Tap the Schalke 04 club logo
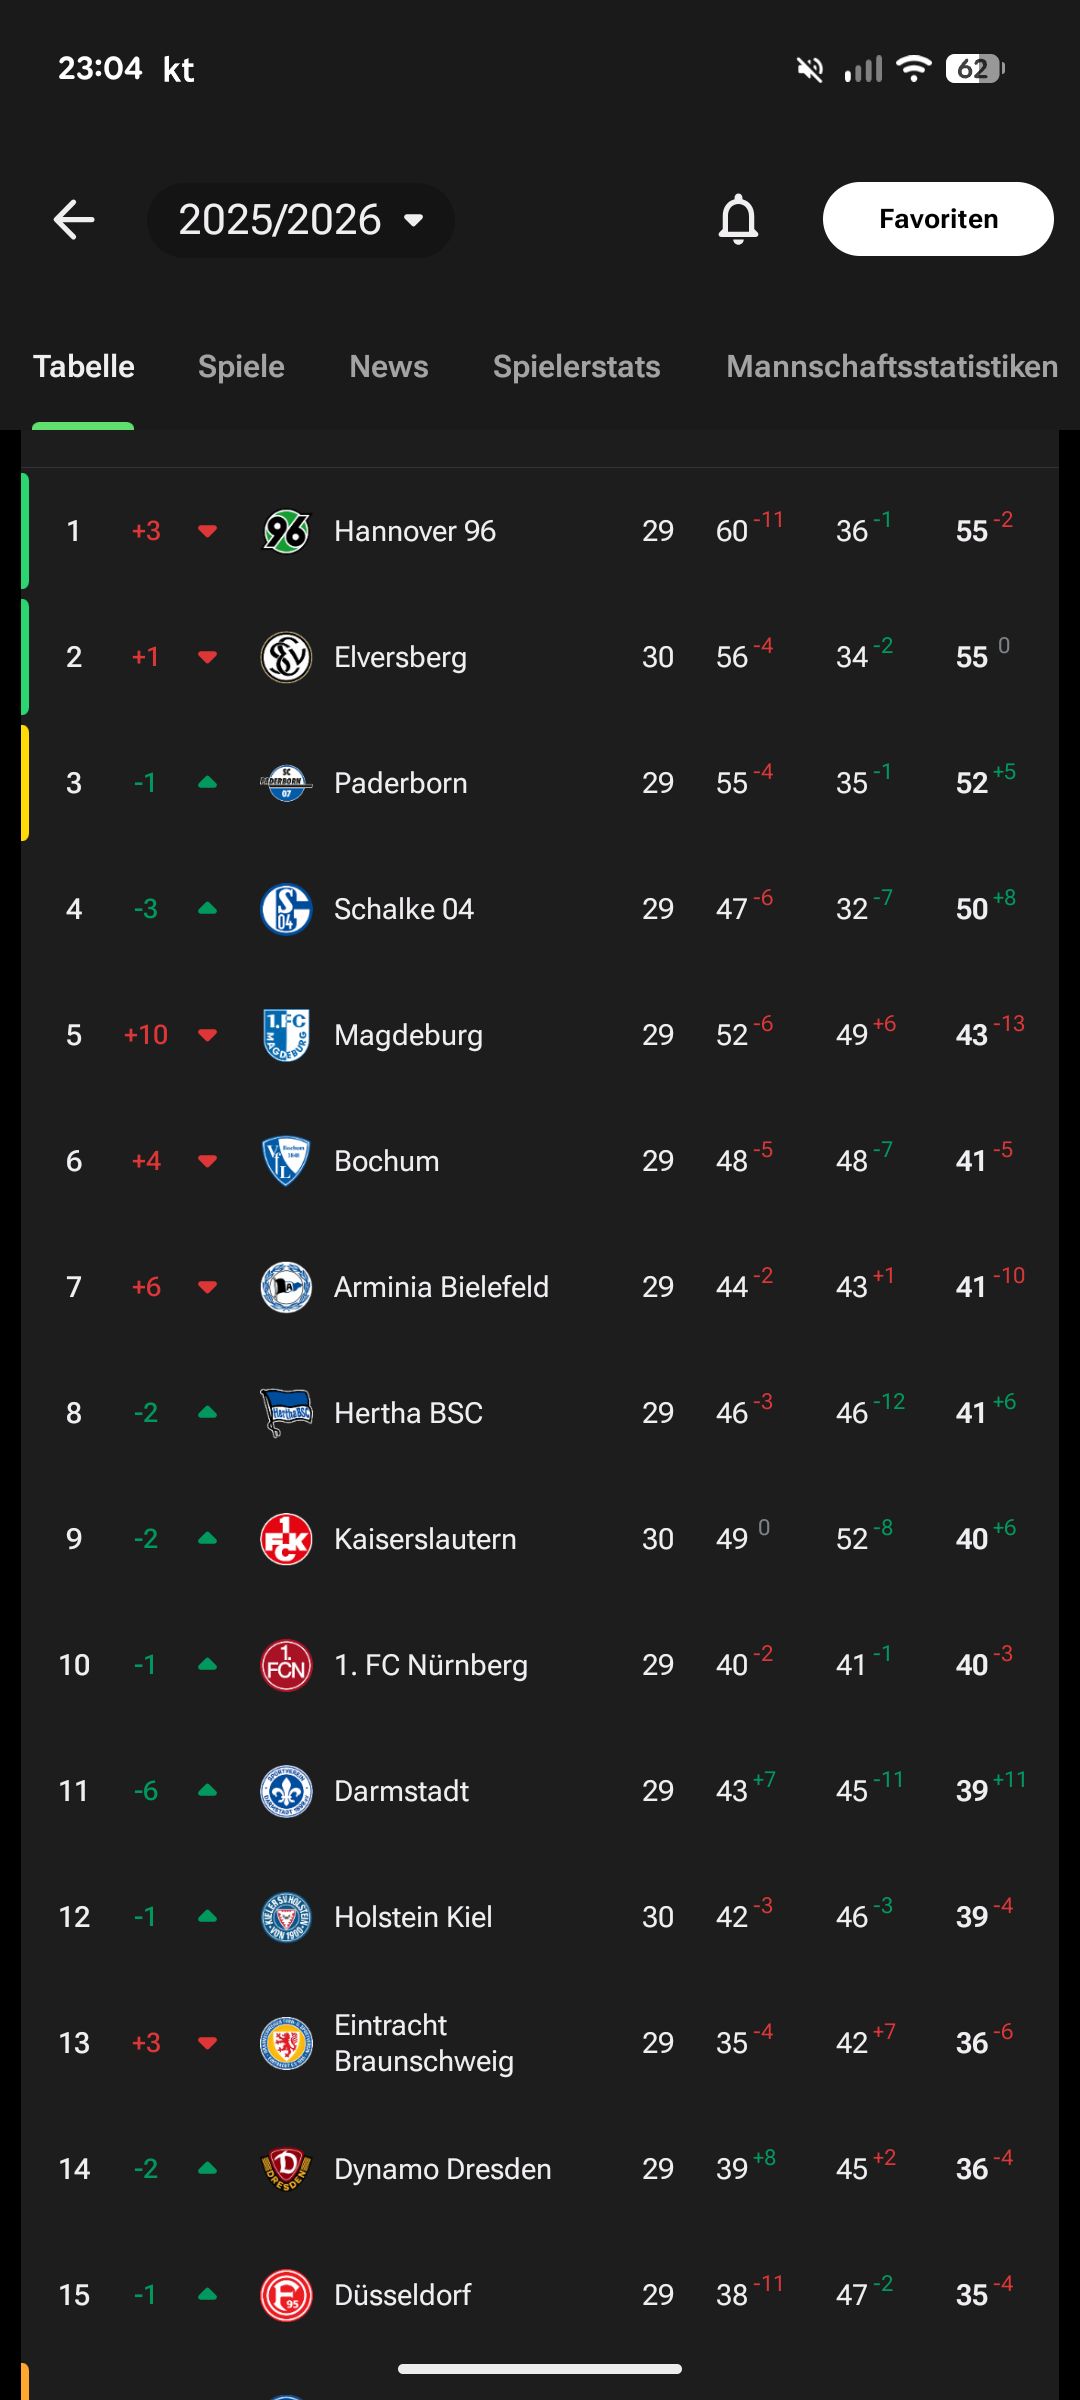 pos(286,909)
